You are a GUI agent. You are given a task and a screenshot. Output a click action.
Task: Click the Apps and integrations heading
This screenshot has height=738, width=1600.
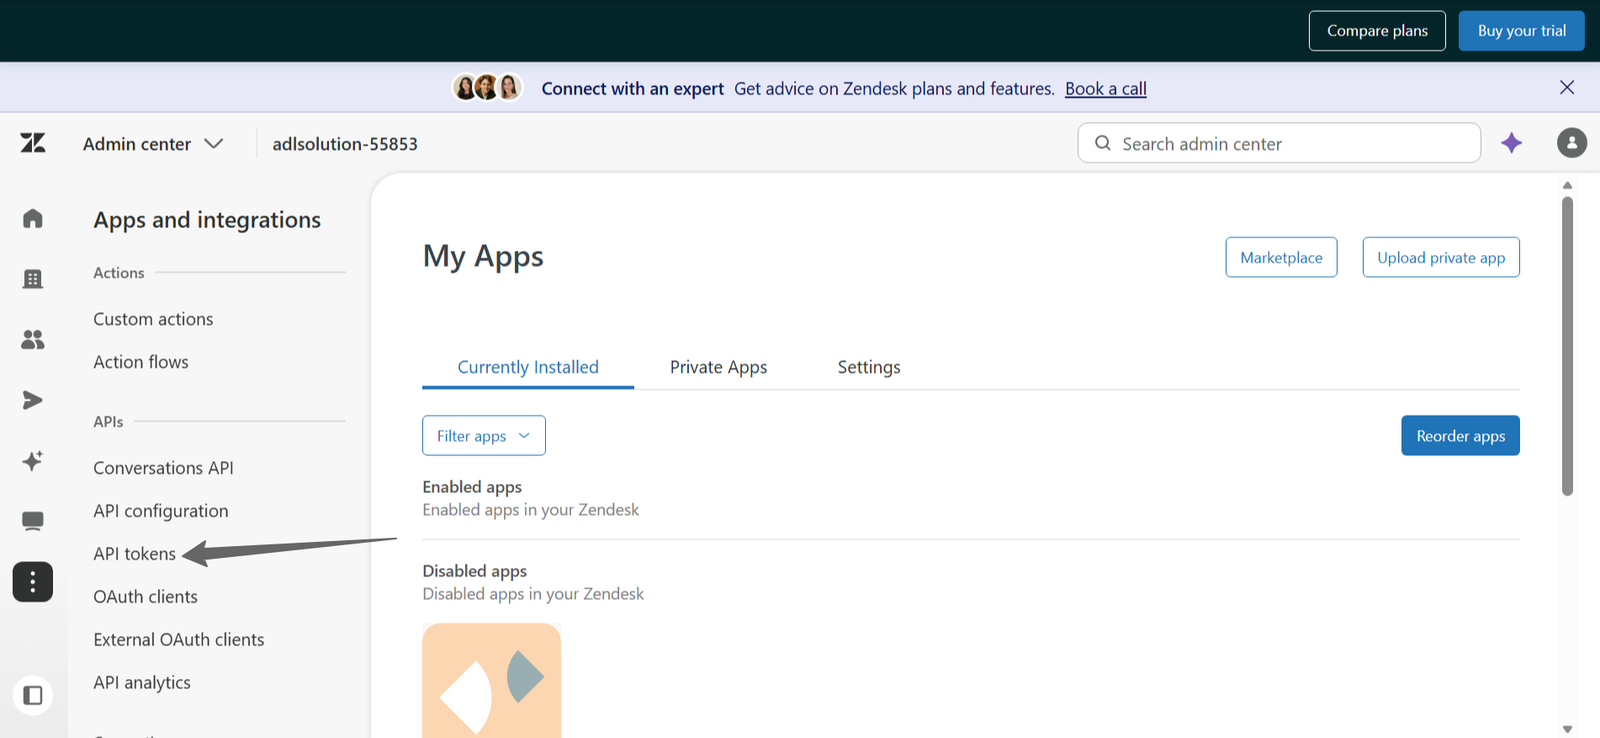[207, 220]
